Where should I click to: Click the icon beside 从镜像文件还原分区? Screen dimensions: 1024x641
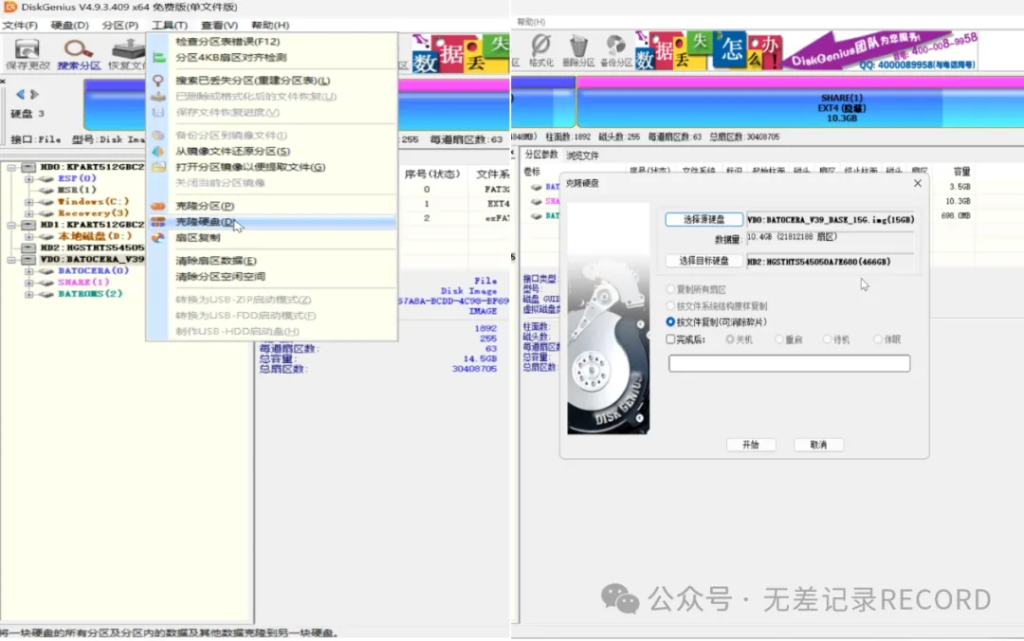pos(159,151)
